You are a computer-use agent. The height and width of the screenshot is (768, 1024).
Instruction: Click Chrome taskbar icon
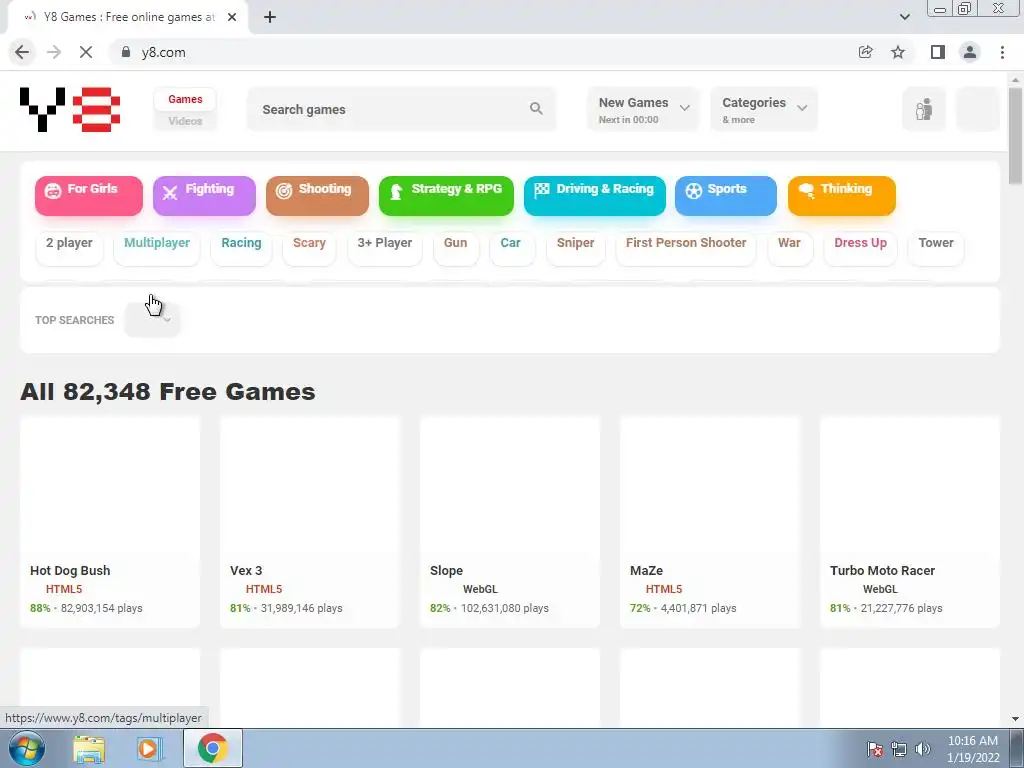click(x=213, y=748)
